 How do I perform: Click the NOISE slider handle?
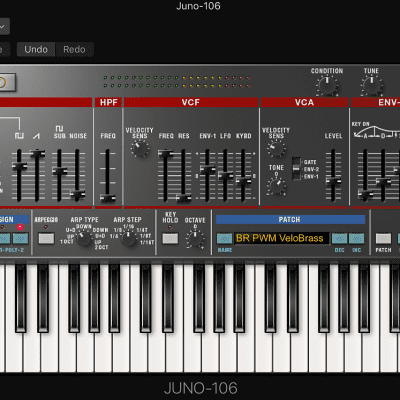pyautogui.click(x=77, y=194)
